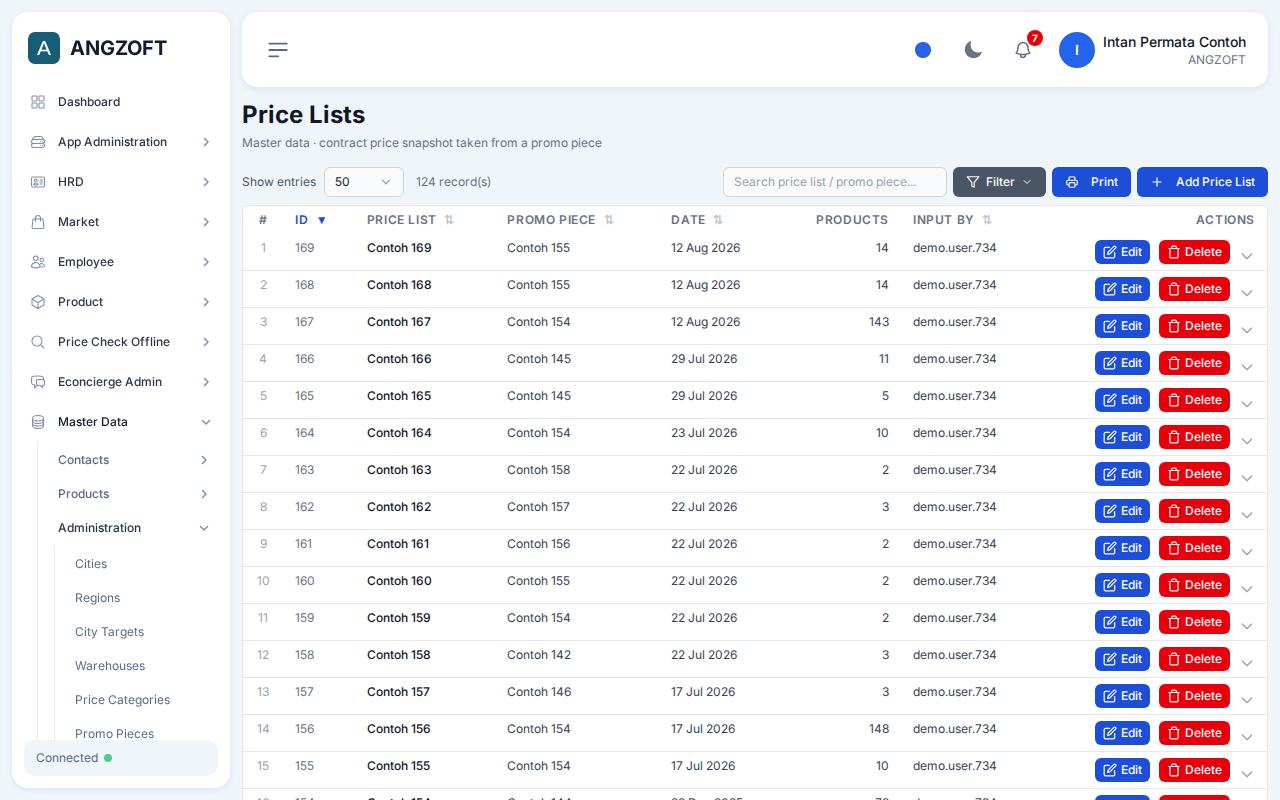
Task: Sort by ID column arrow
Action: click(x=322, y=220)
